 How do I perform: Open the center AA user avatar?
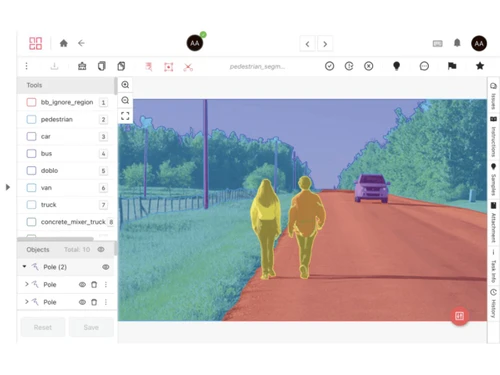pyautogui.click(x=195, y=43)
